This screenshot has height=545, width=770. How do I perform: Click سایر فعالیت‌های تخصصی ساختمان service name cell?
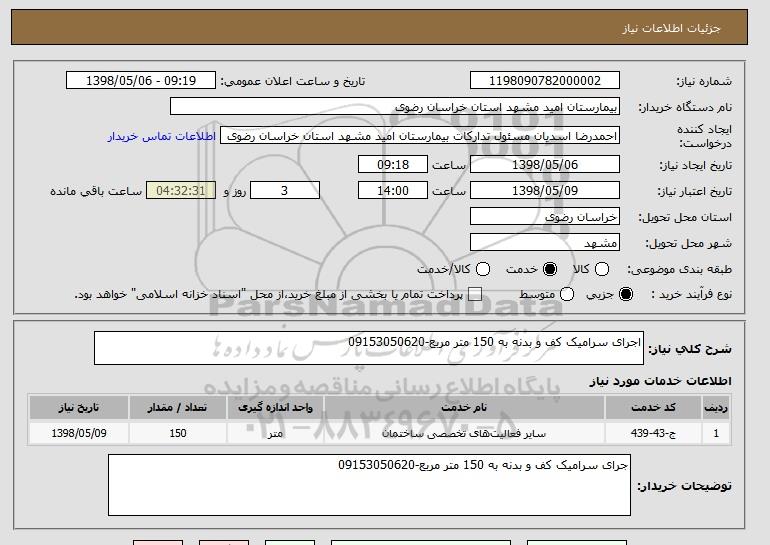coord(464,433)
